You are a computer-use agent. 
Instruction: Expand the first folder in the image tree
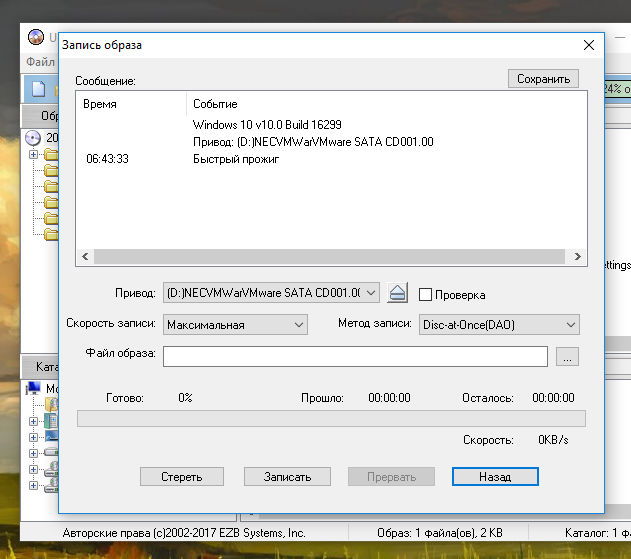[x=33, y=154]
